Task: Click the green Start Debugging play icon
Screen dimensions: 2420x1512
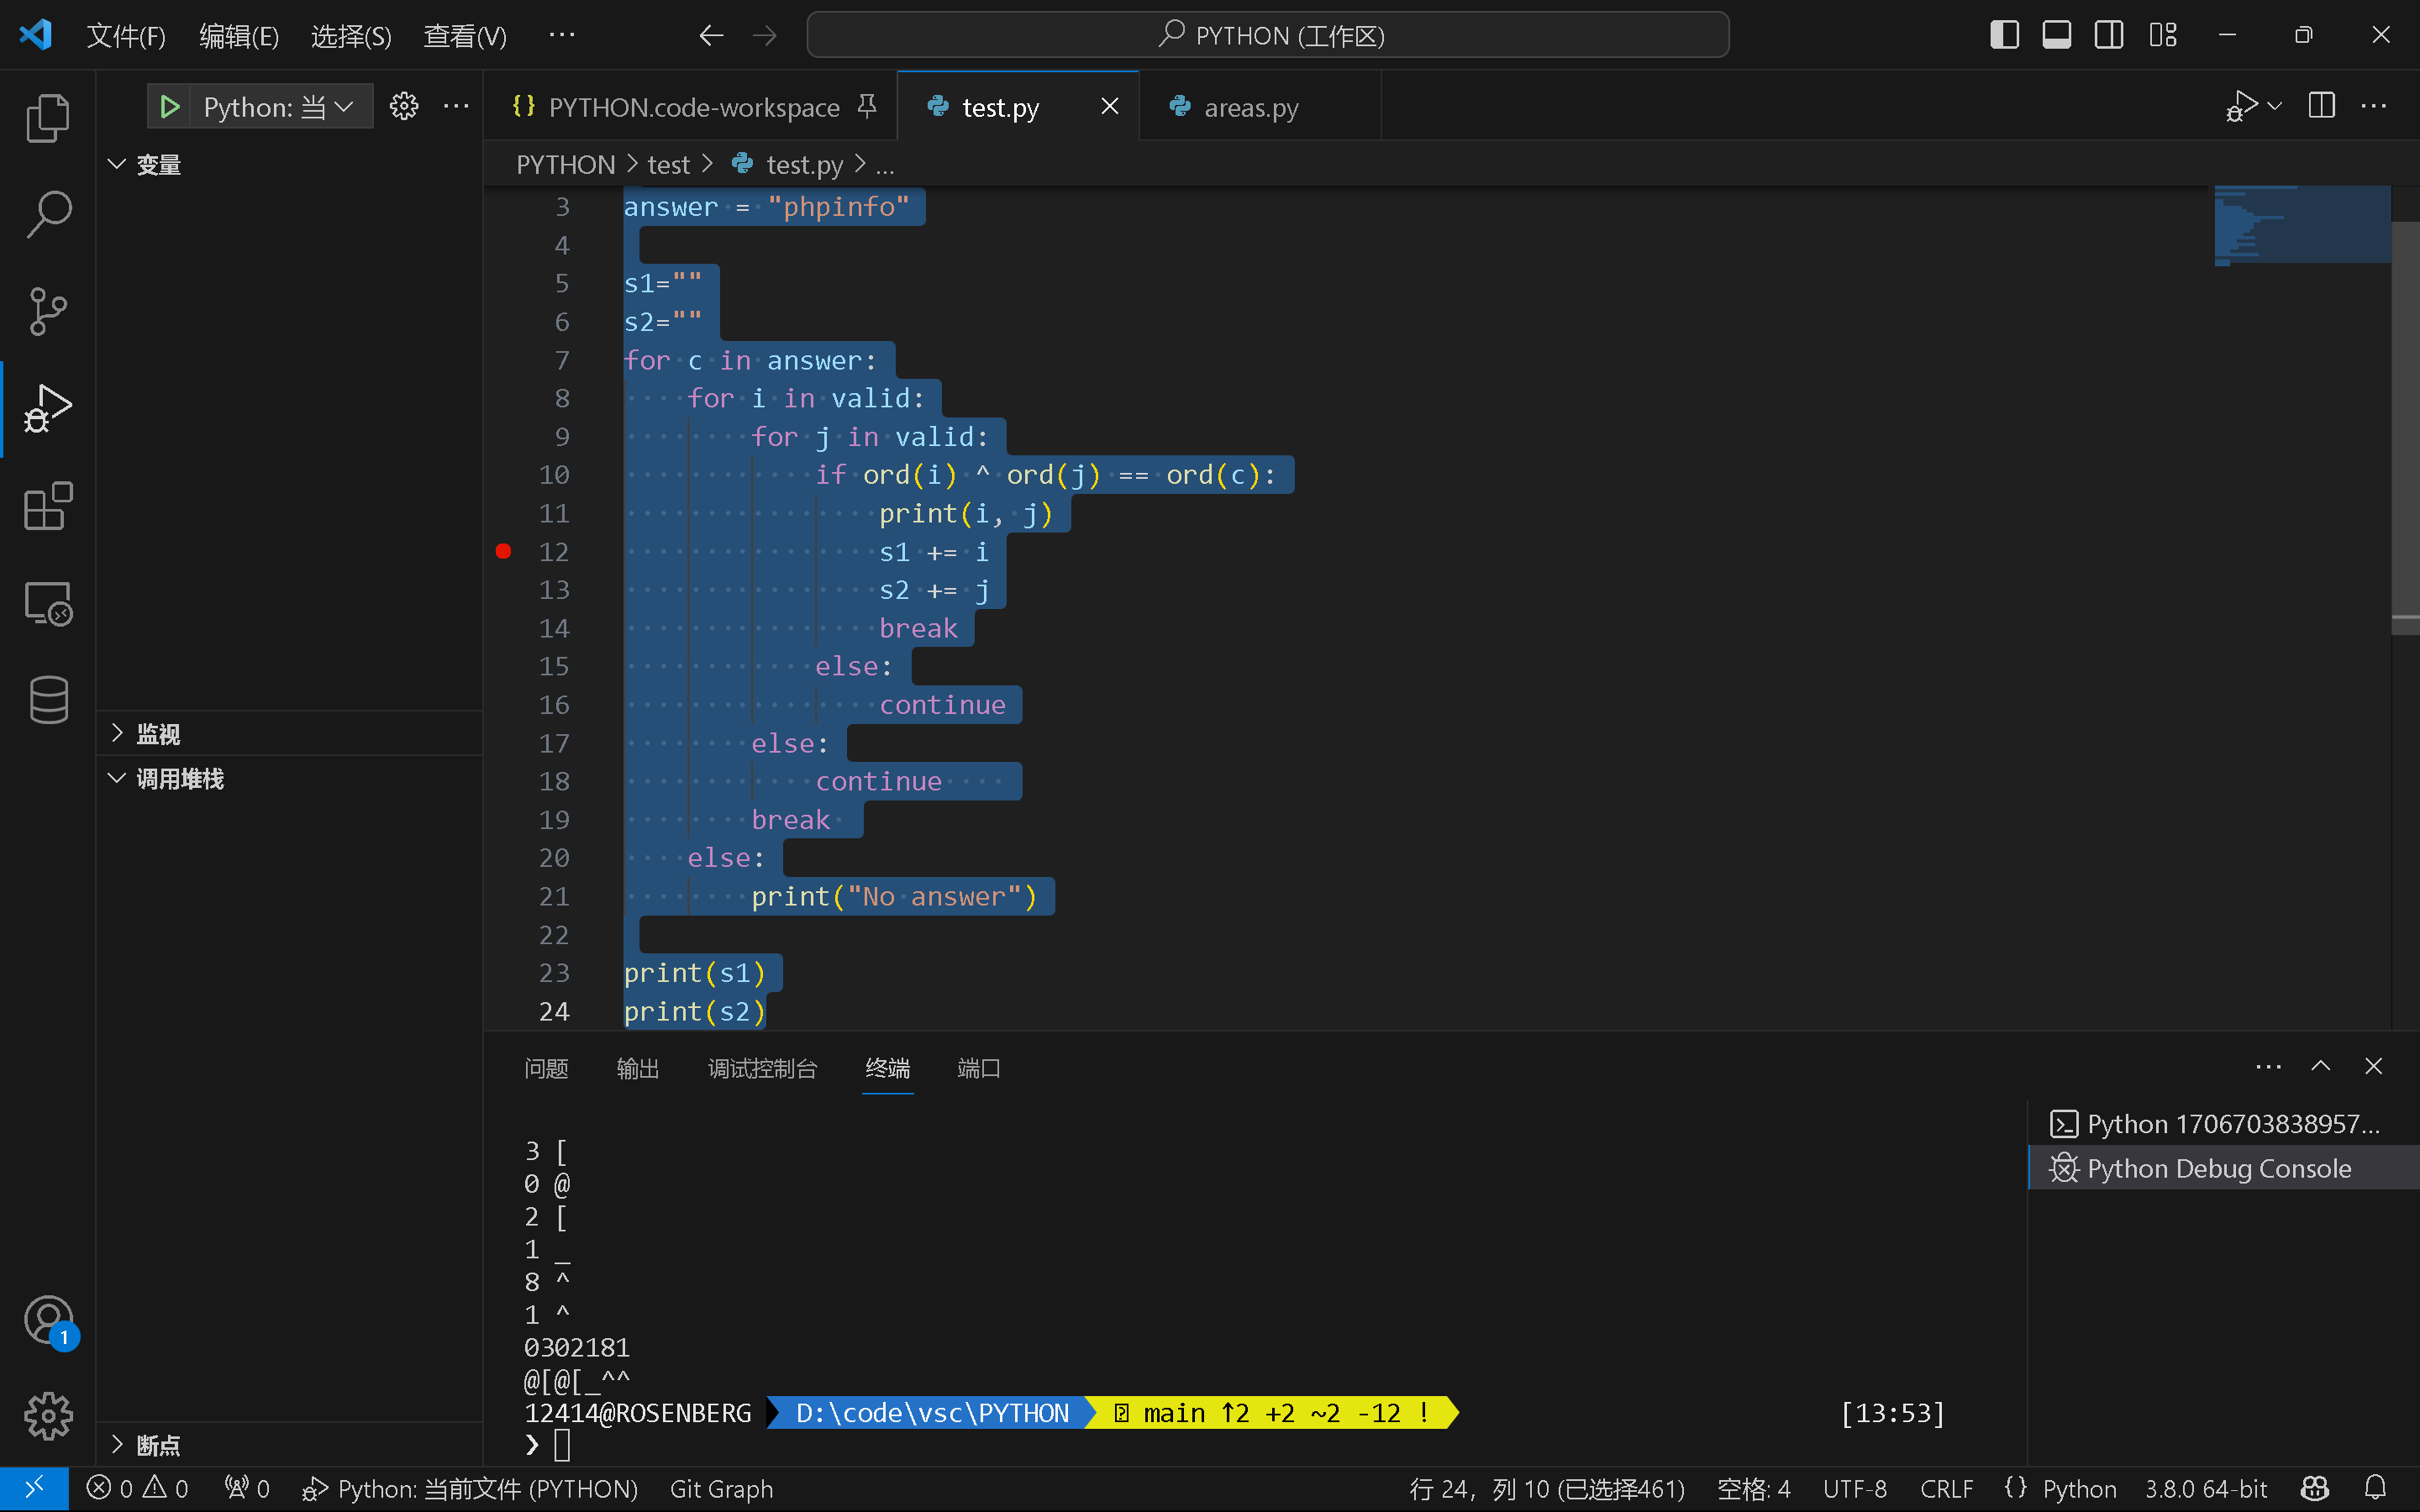Action: [170, 107]
